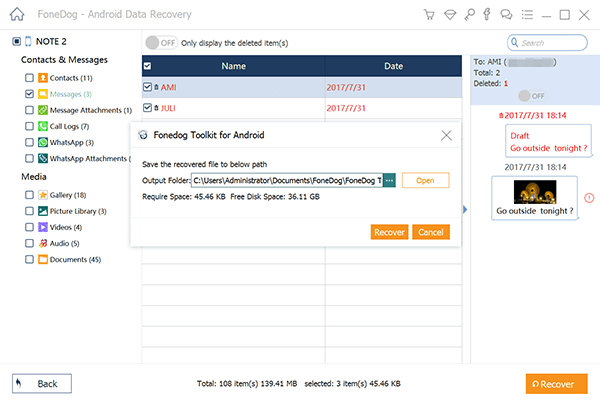Enable Only display the deleted items switch
Viewport: 600px width, 402px height.
161,43
